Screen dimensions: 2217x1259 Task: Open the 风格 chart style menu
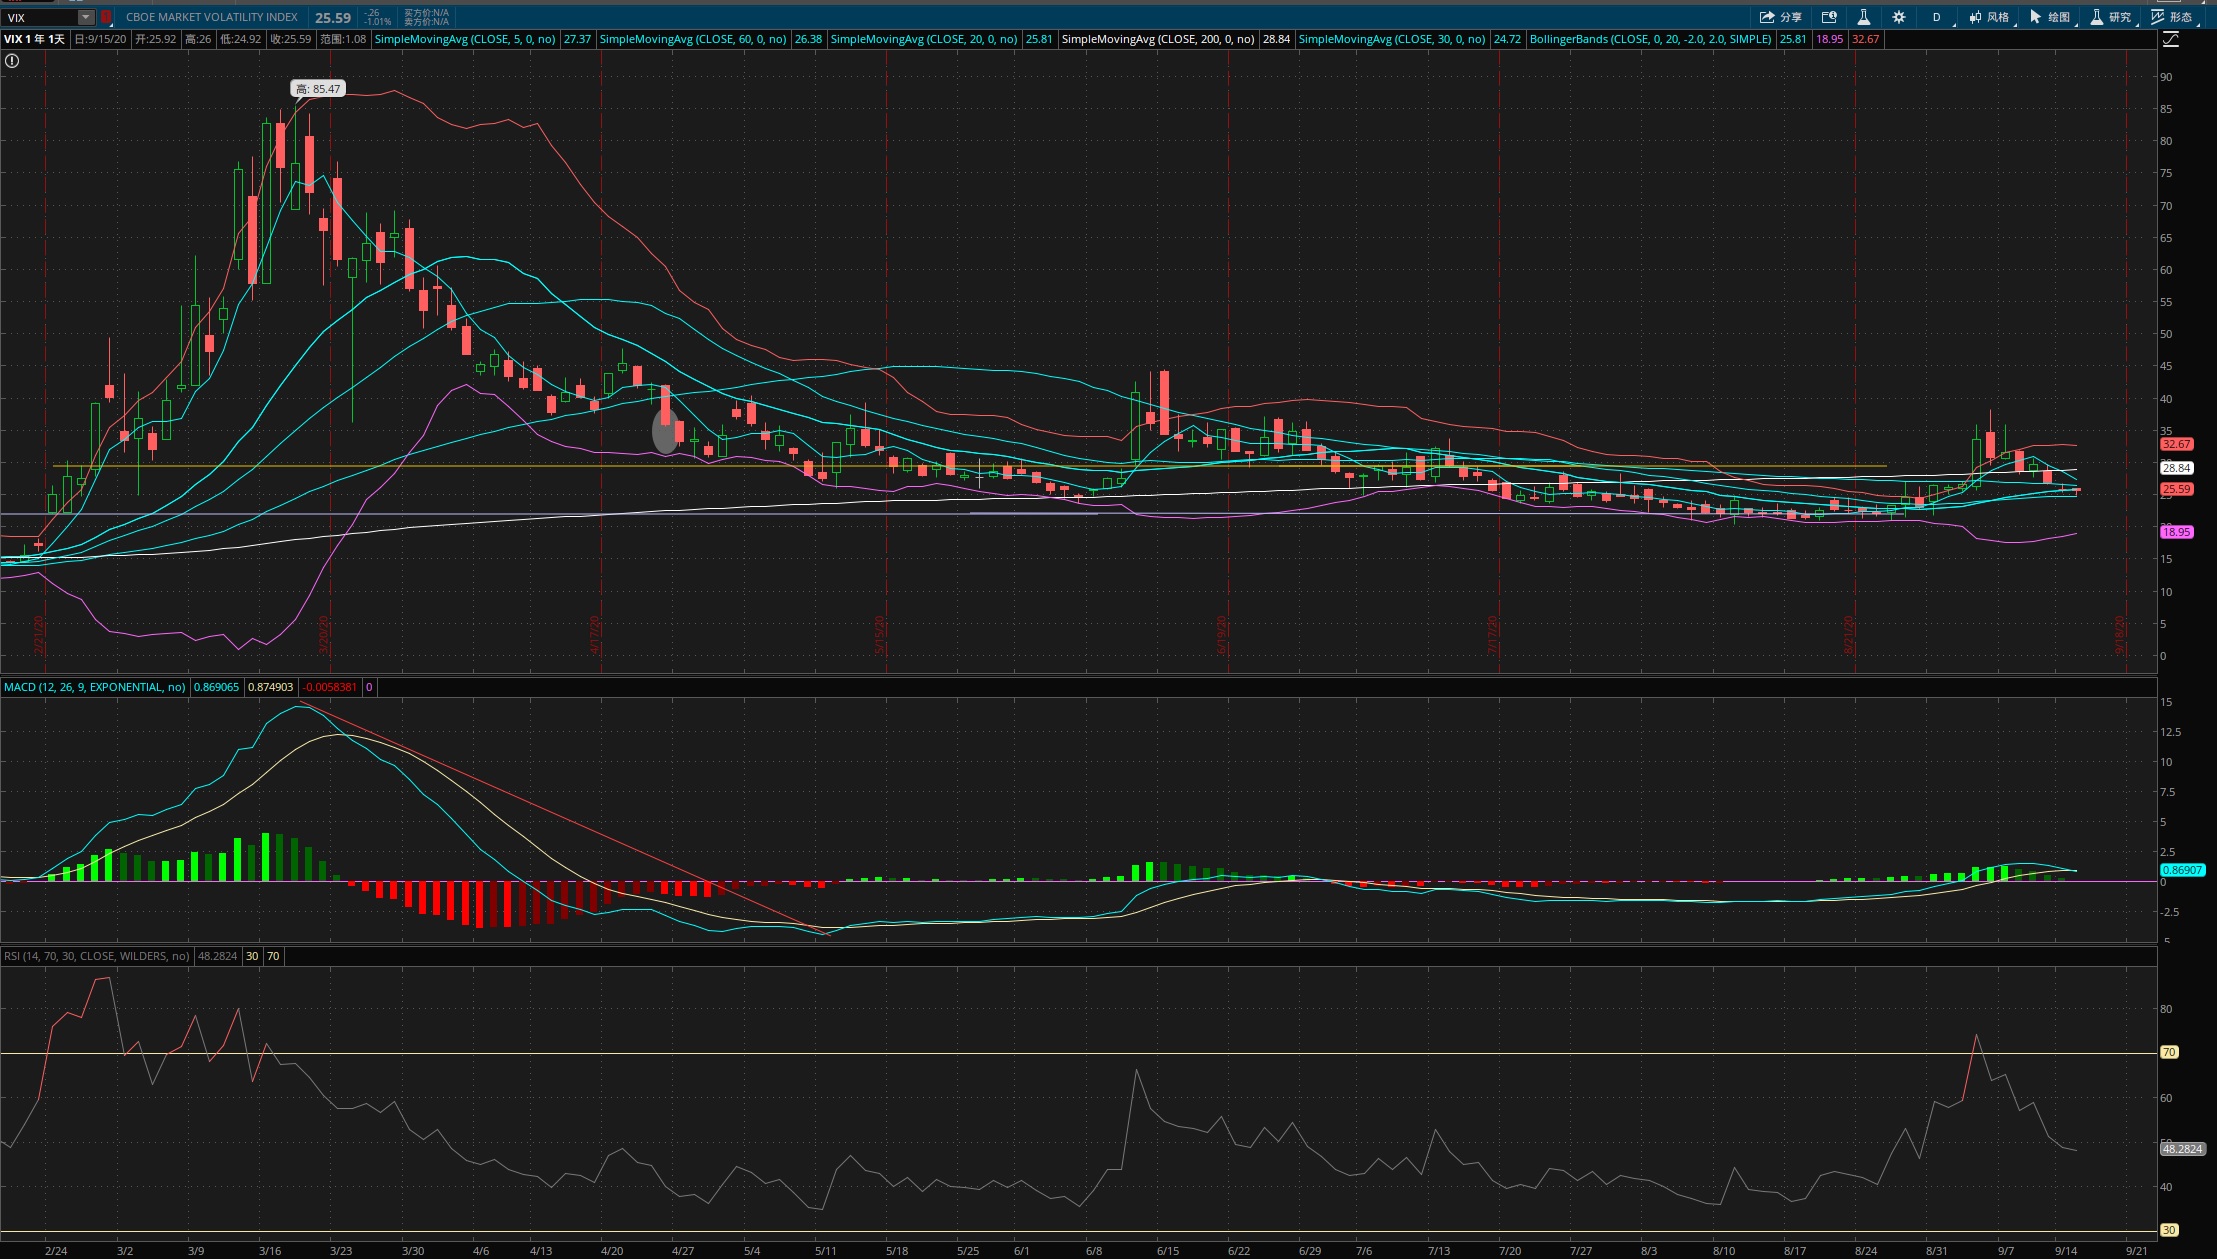1989,17
